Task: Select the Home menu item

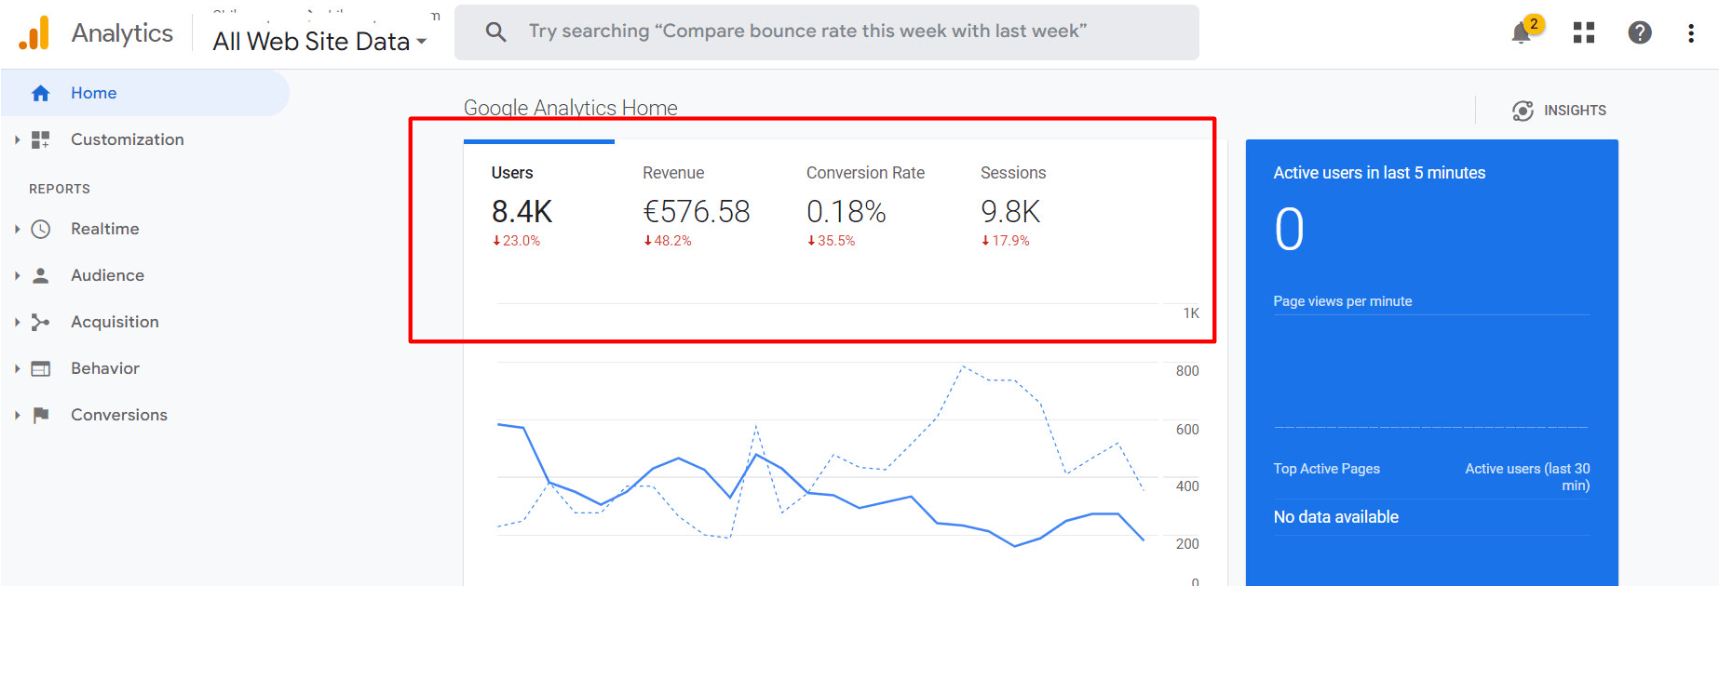Action: [x=93, y=93]
